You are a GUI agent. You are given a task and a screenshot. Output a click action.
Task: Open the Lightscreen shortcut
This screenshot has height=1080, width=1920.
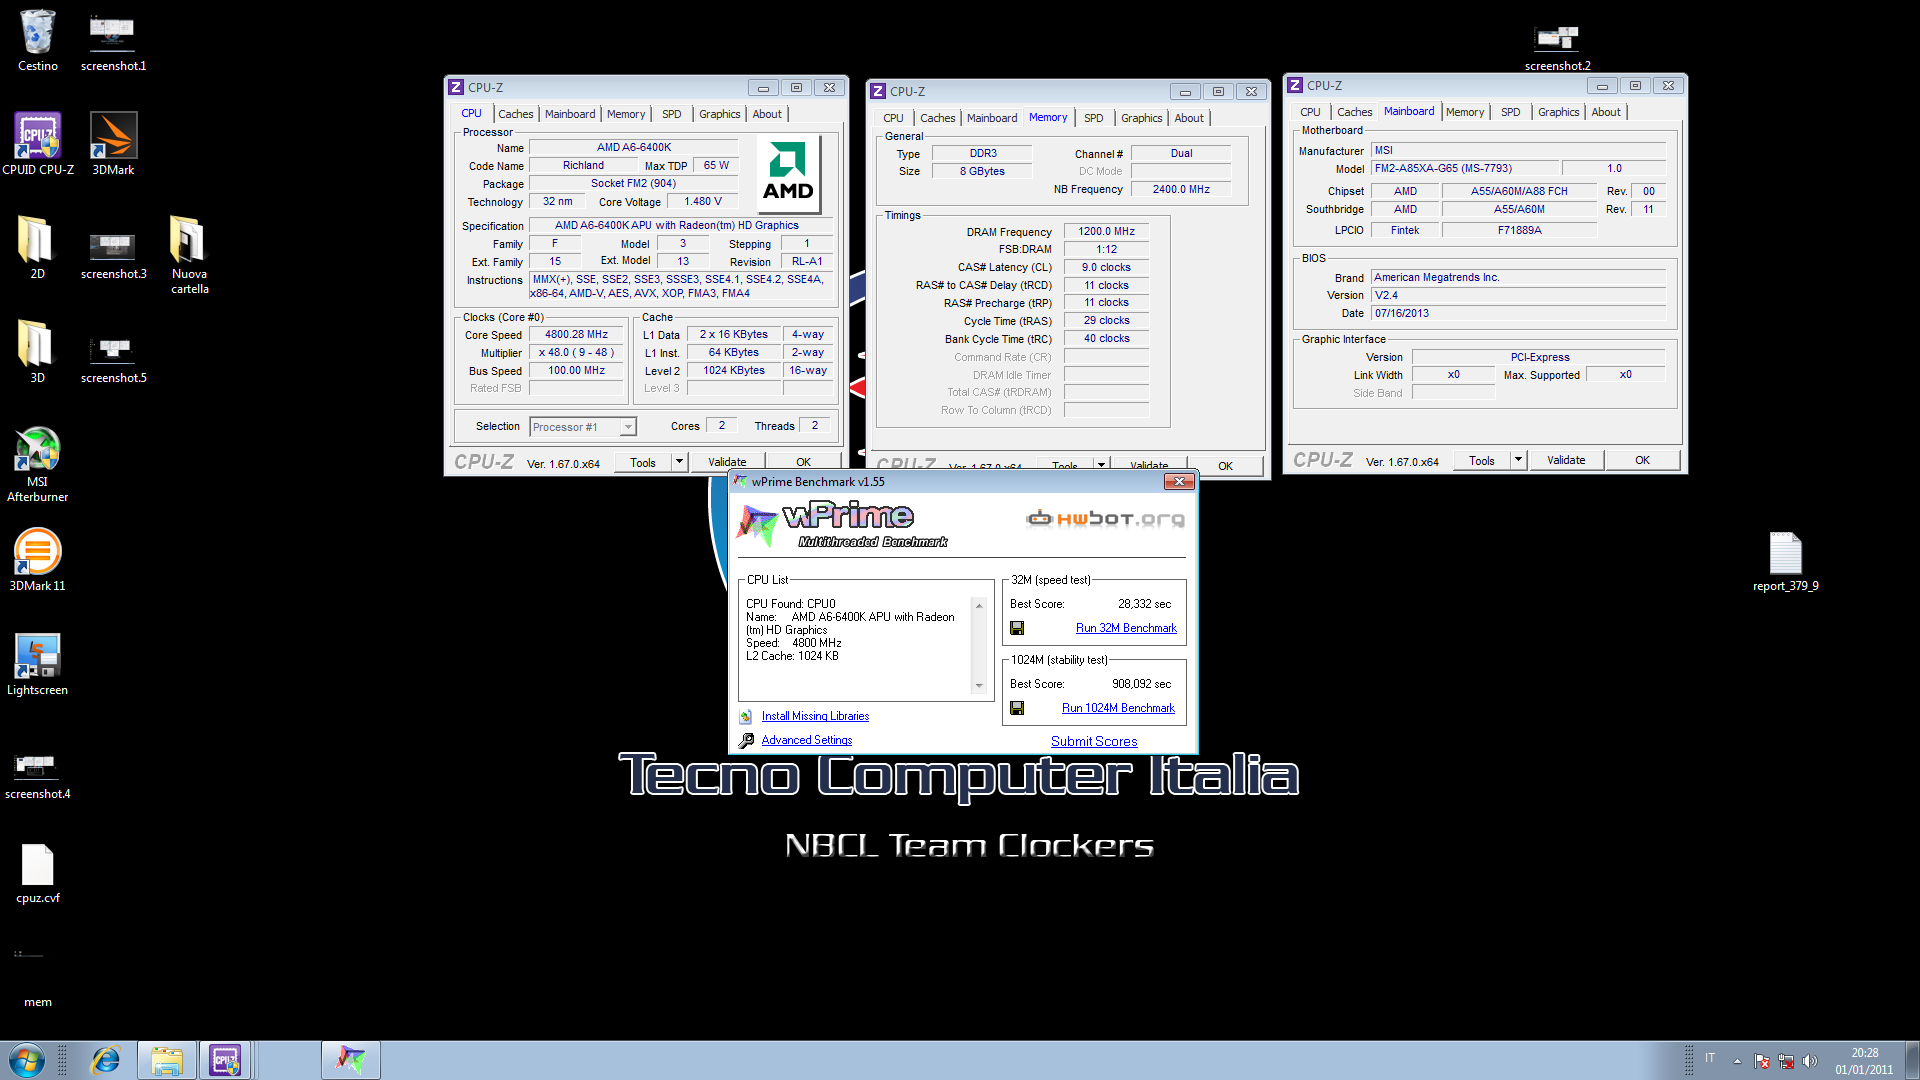pyautogui.click(x=37, y=664)
